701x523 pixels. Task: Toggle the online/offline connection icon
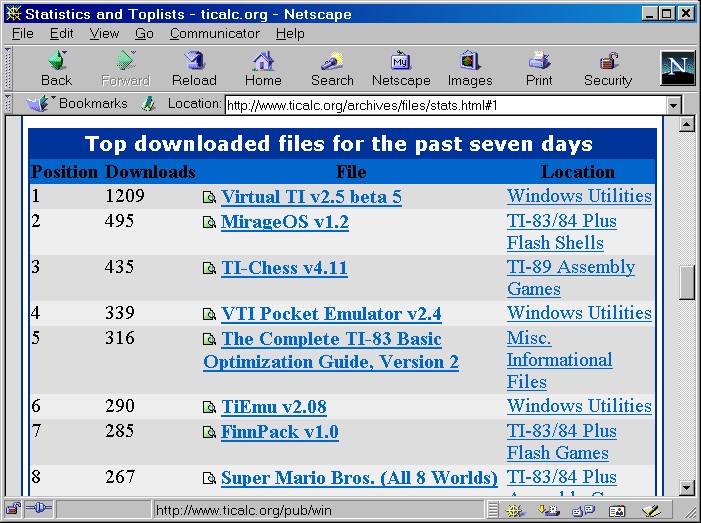coord(38,510)
